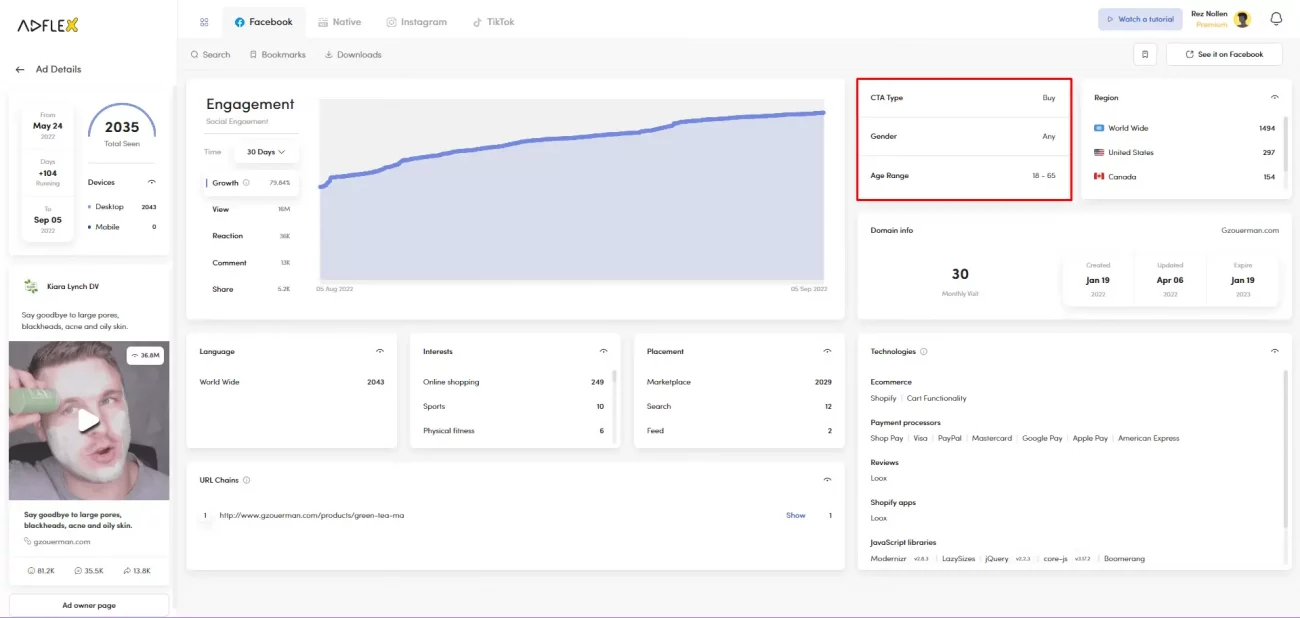Click the United States flag icon
This screenshot has width=1300, height=618.
point(1099,153)
